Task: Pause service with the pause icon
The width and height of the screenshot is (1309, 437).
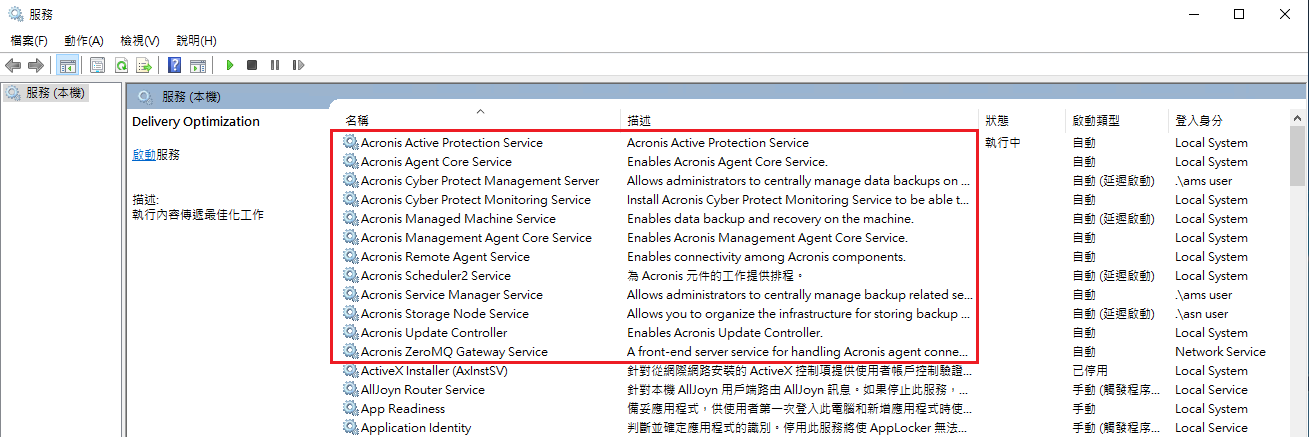Action: pyautogui.click(x=275, y=65)
